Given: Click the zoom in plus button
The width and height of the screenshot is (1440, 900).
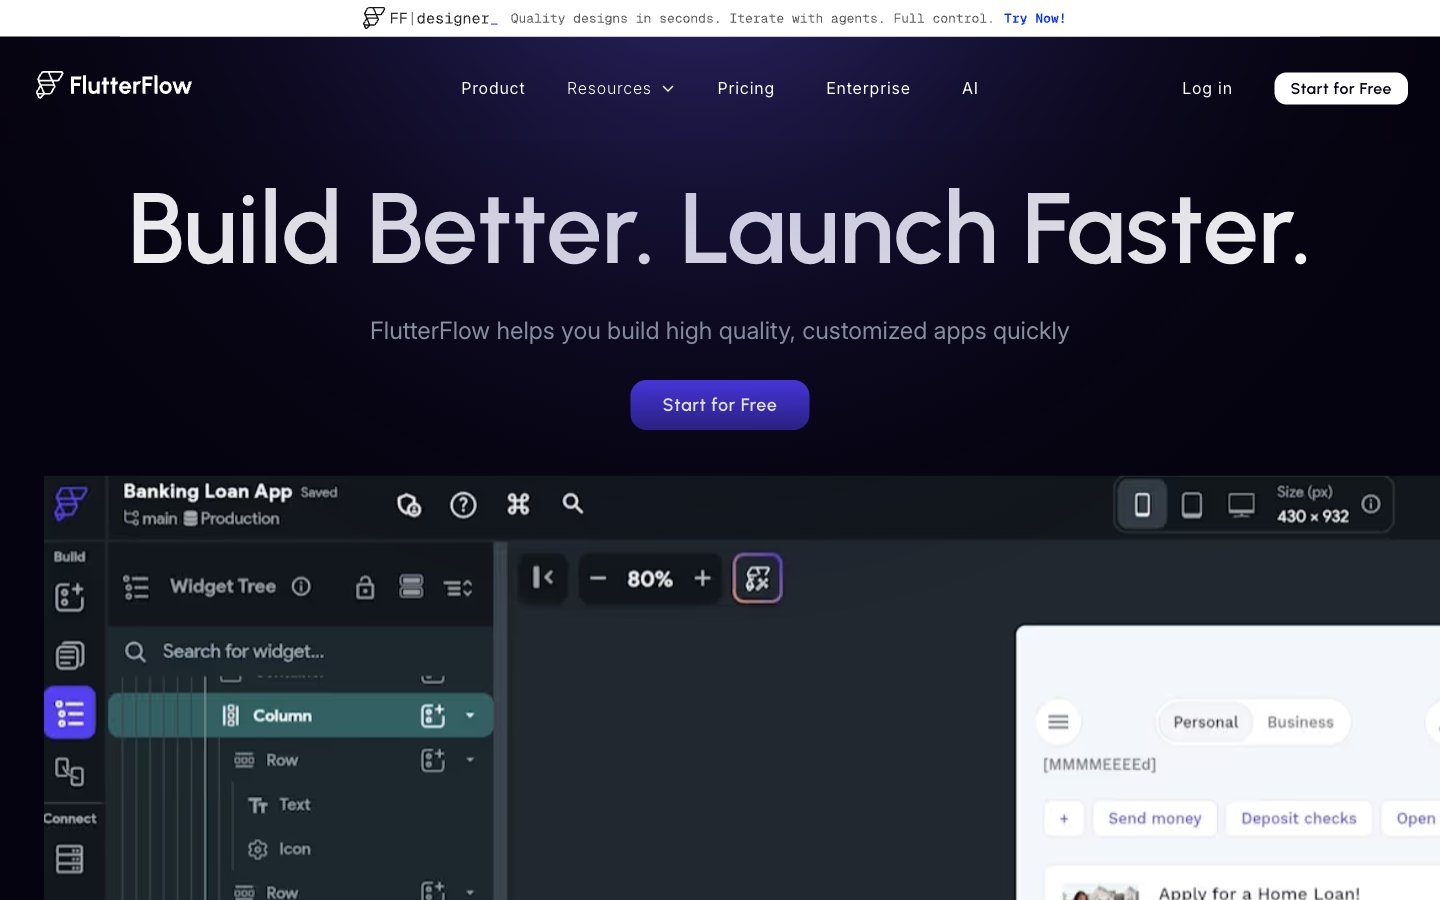Looking at the screenshot, I should (702, 578).
